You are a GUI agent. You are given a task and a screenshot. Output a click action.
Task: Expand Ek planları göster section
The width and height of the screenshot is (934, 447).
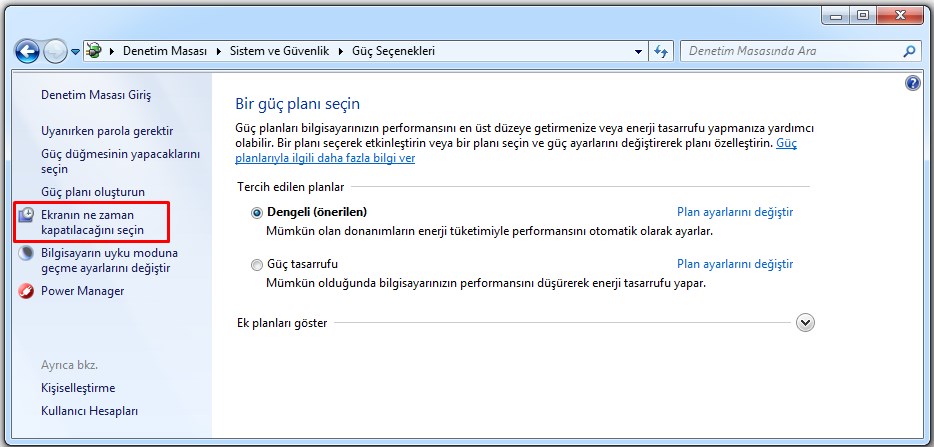pos(807,322)
